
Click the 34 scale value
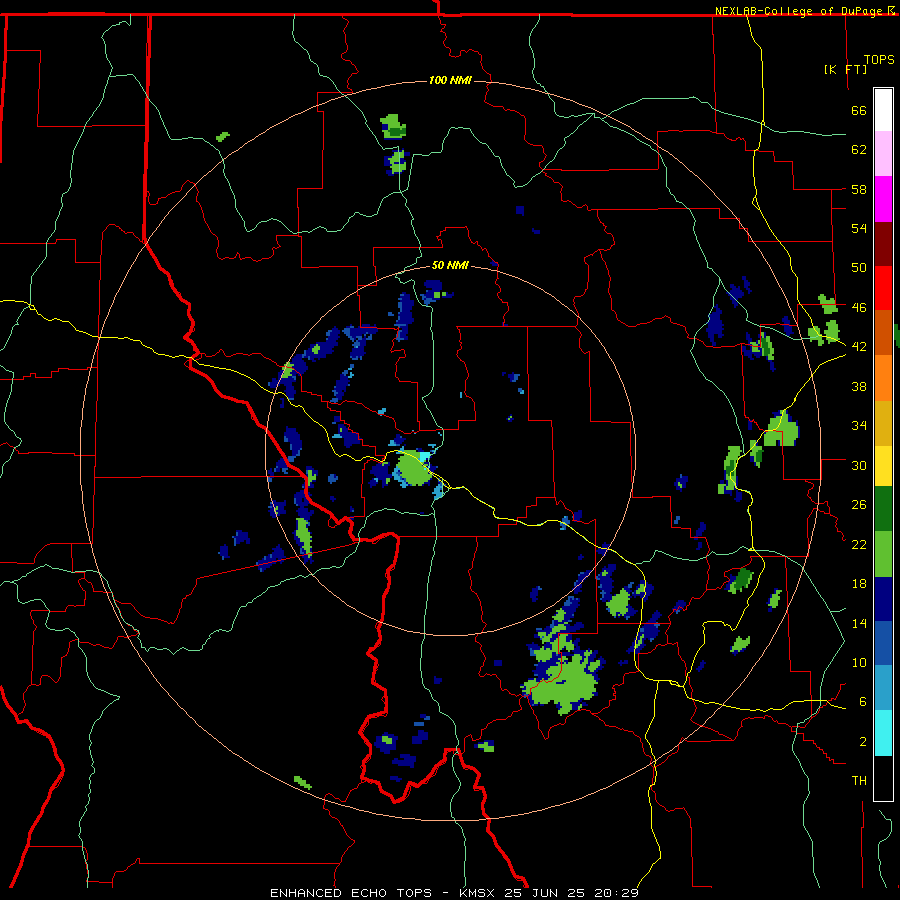click(859, 425)
